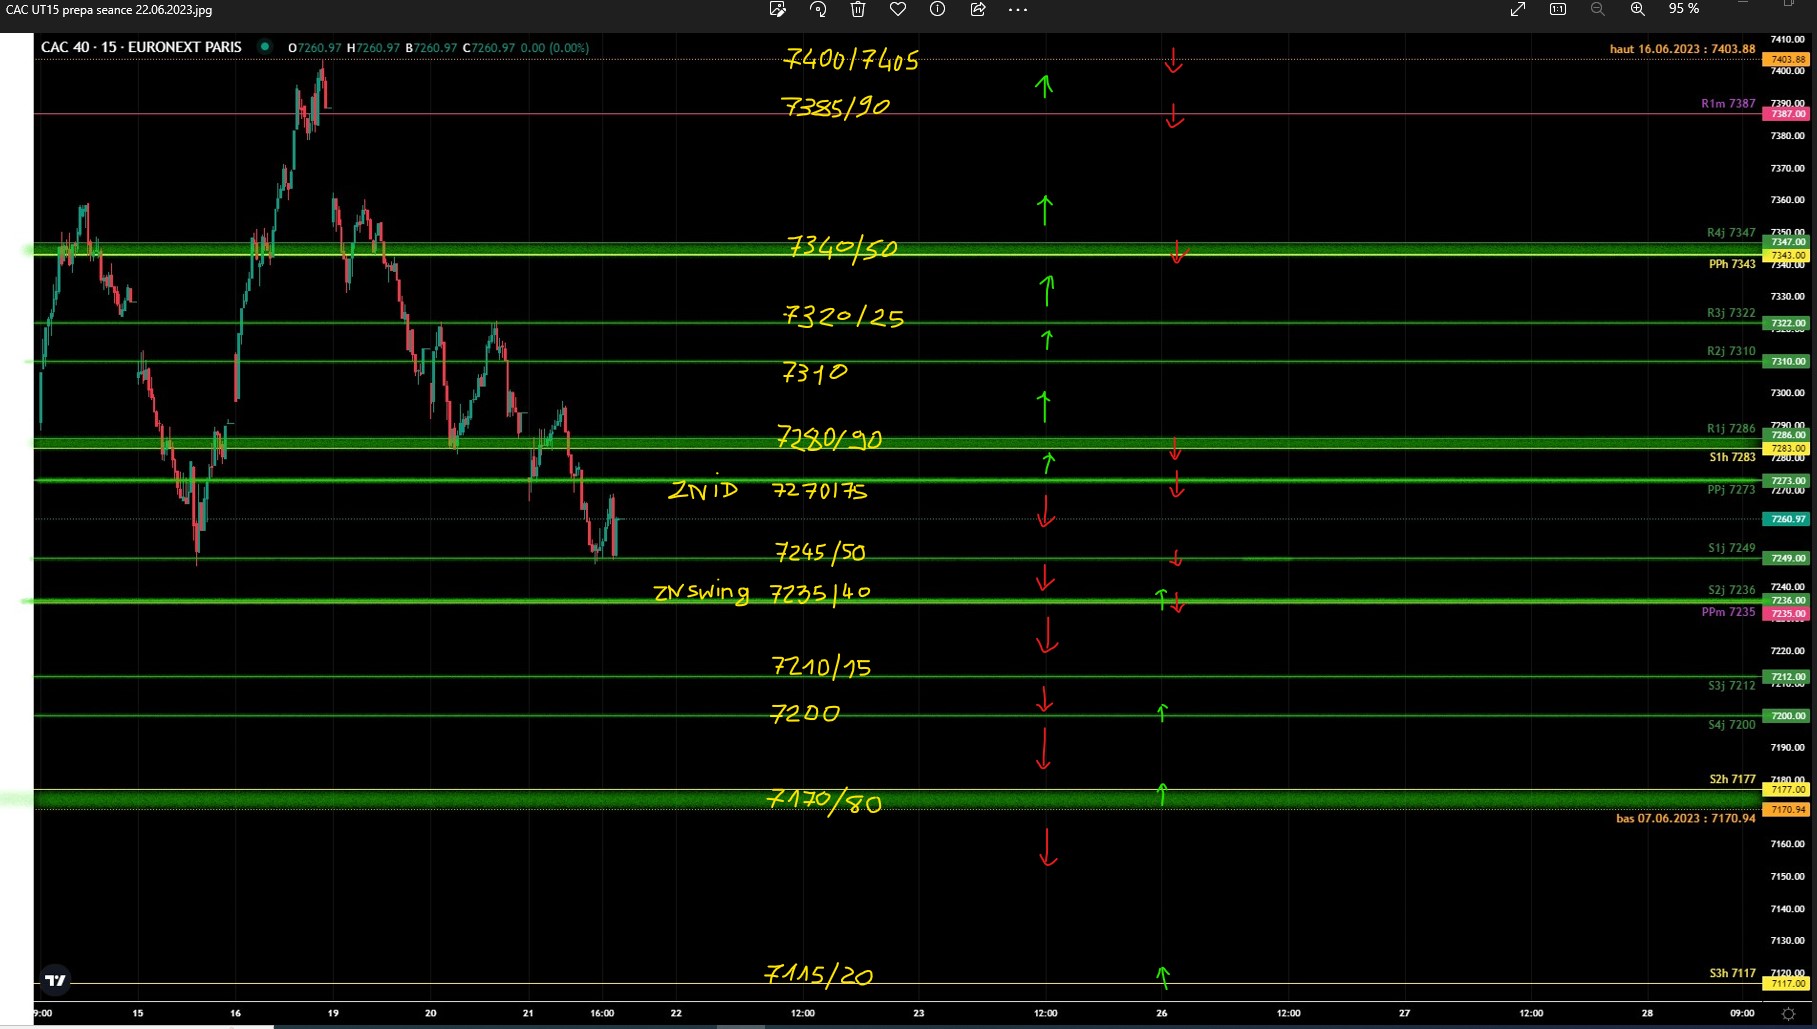This screenshot has height=1029, width=1817.
Task: Click the 'S3h 7117' support label
Action: pos(1732,973)
